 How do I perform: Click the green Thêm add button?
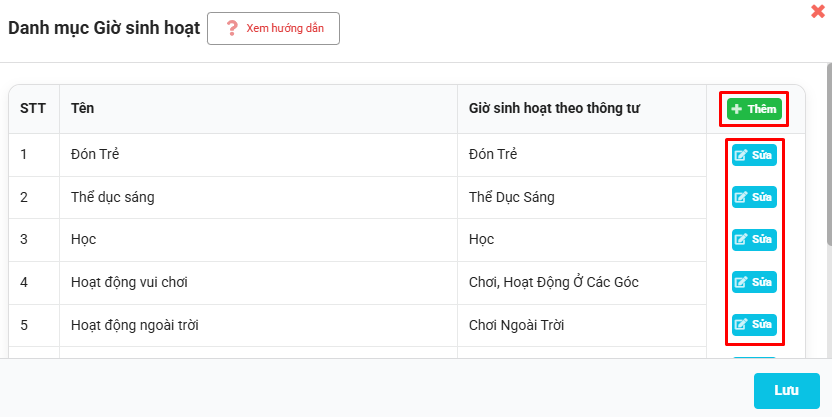(x=754, y=109)
